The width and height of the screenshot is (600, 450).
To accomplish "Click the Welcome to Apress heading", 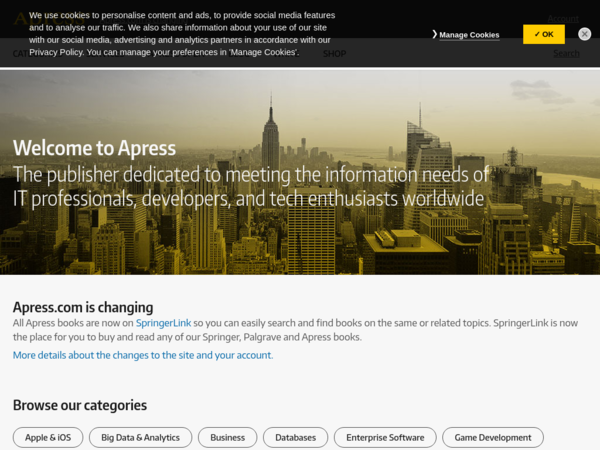I will click(x=95, y=148).
